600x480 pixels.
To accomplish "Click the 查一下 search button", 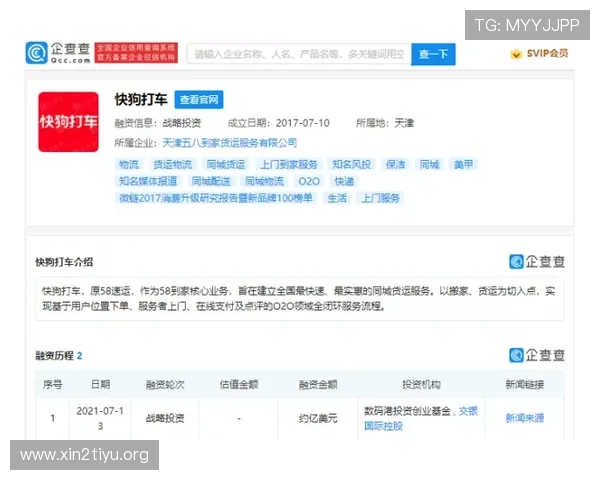I will click(433, 54).
